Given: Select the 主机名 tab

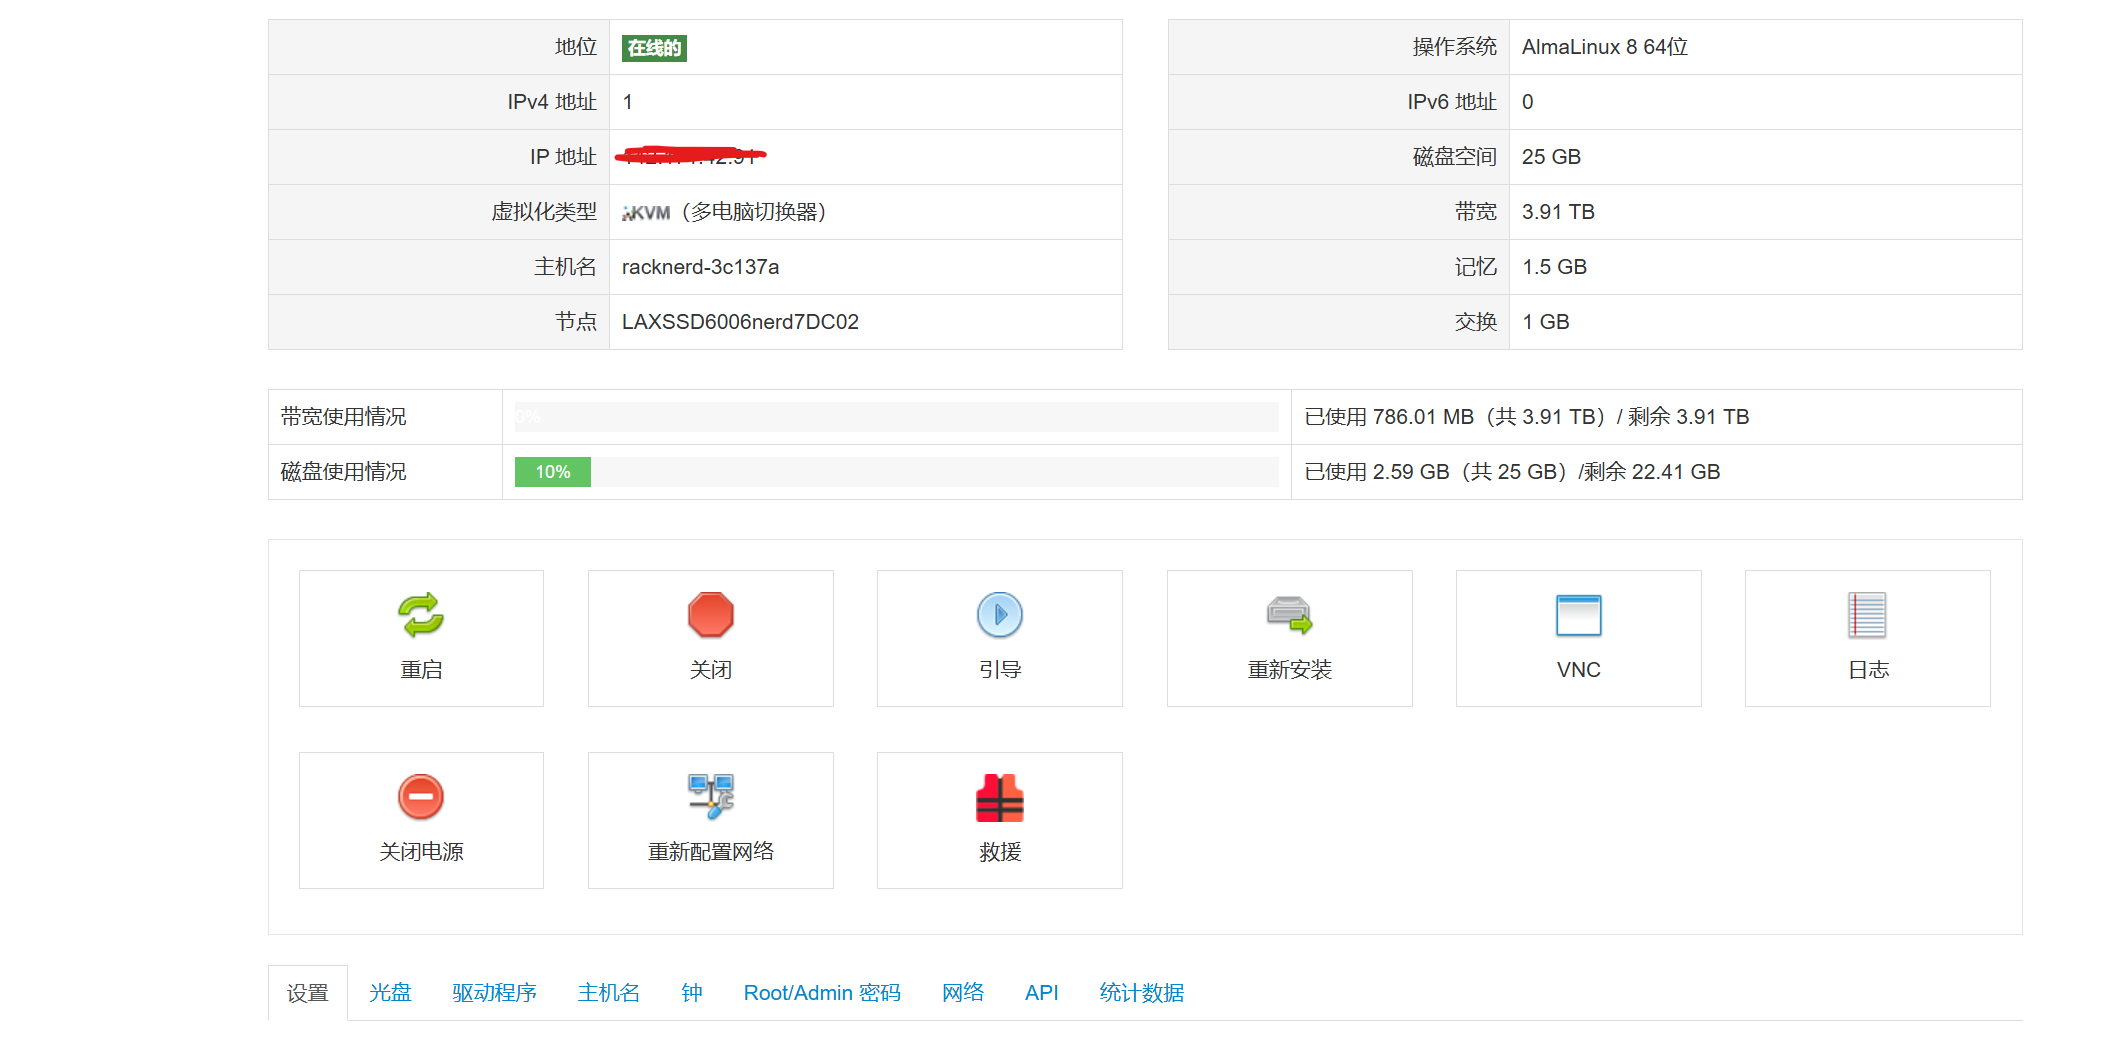Looking at the screenshot, I should (x=608, y=993).
